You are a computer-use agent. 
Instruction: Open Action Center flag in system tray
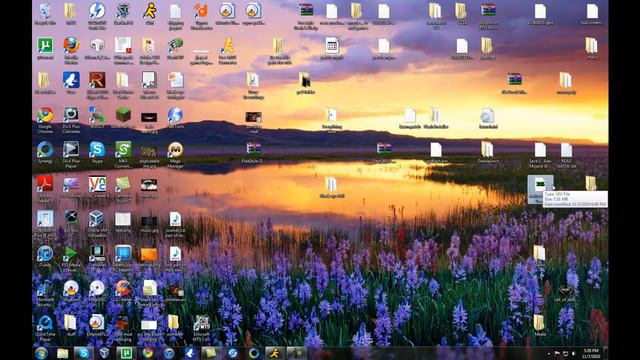pos(557,353)
